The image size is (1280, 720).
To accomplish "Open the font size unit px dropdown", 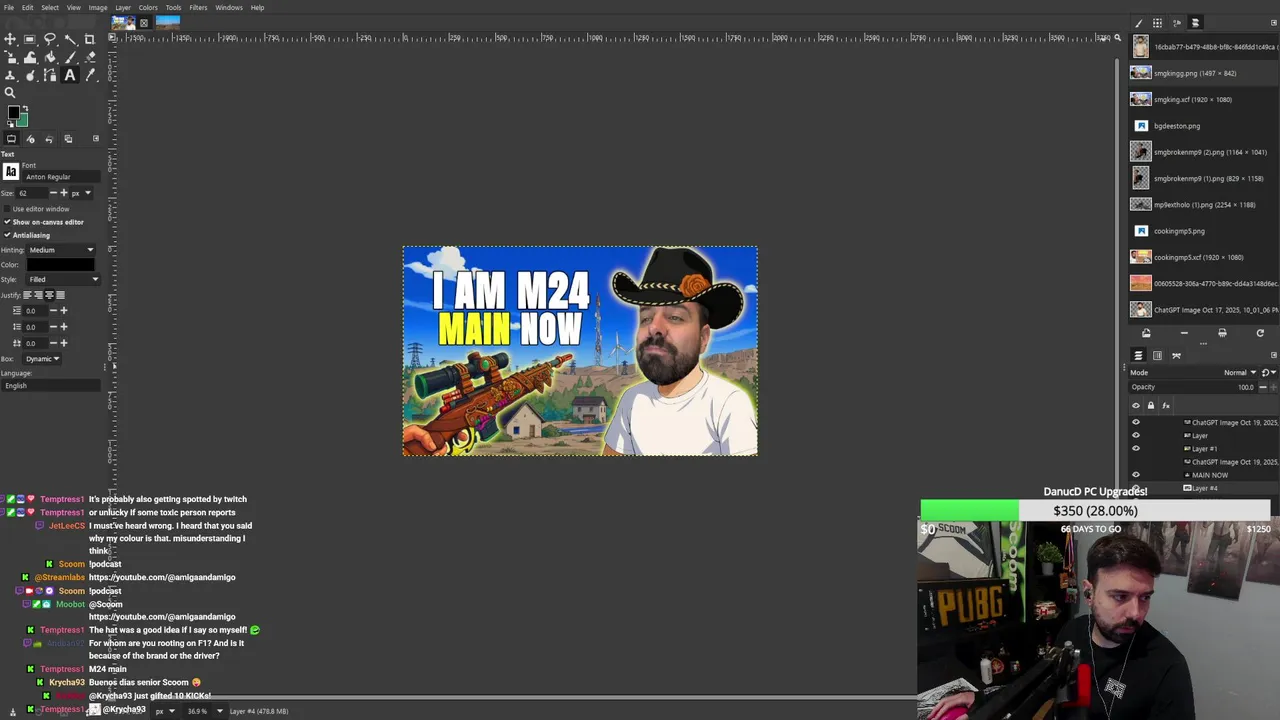I will point(81,193).
